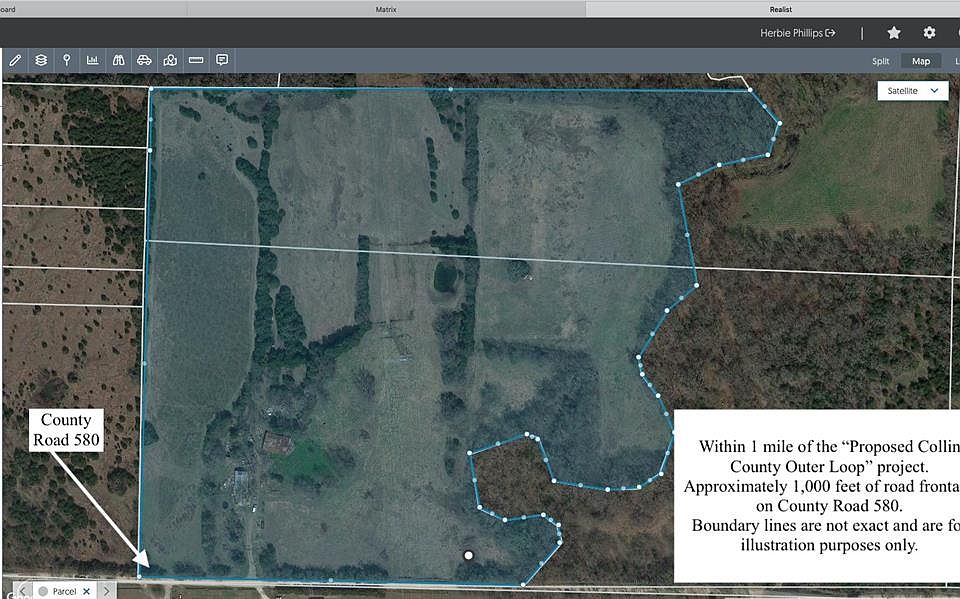Log out via Herbie Phillips link
The image size is (960, 599).
pos(798,33)
